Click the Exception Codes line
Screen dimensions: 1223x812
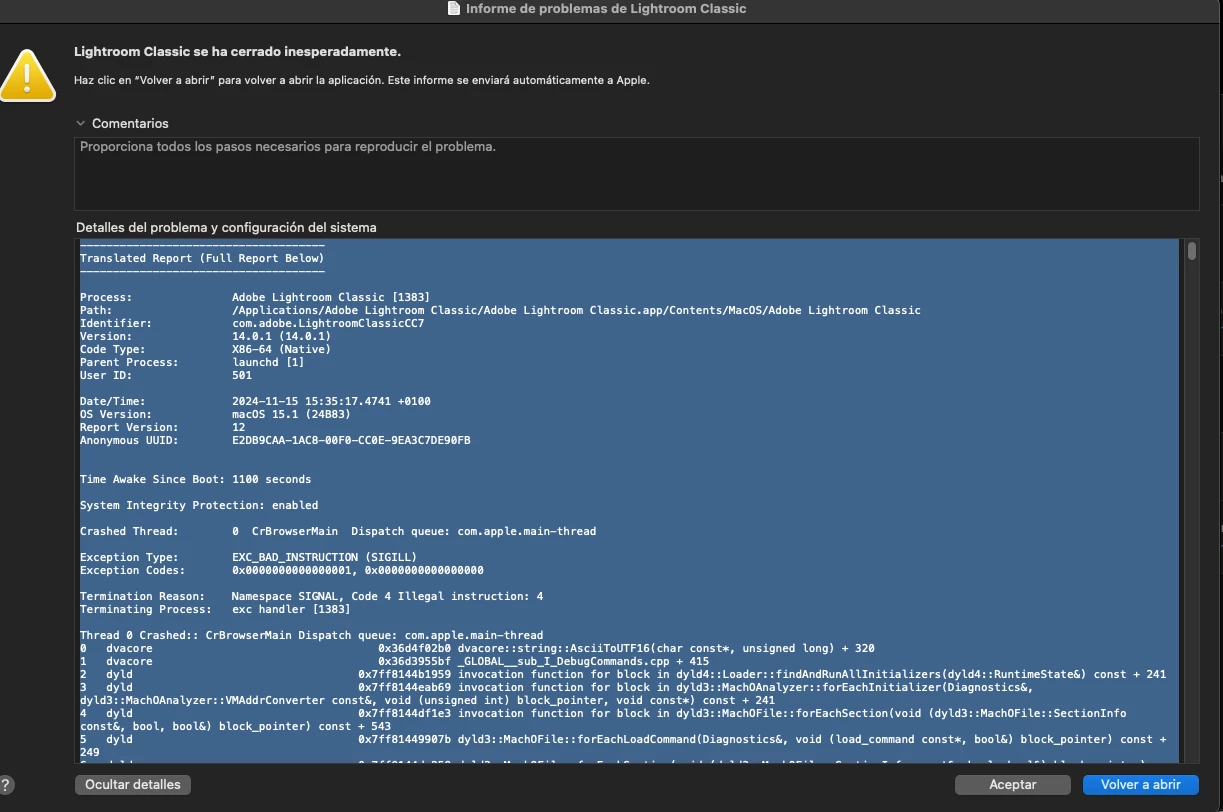[x=282, y=570]
